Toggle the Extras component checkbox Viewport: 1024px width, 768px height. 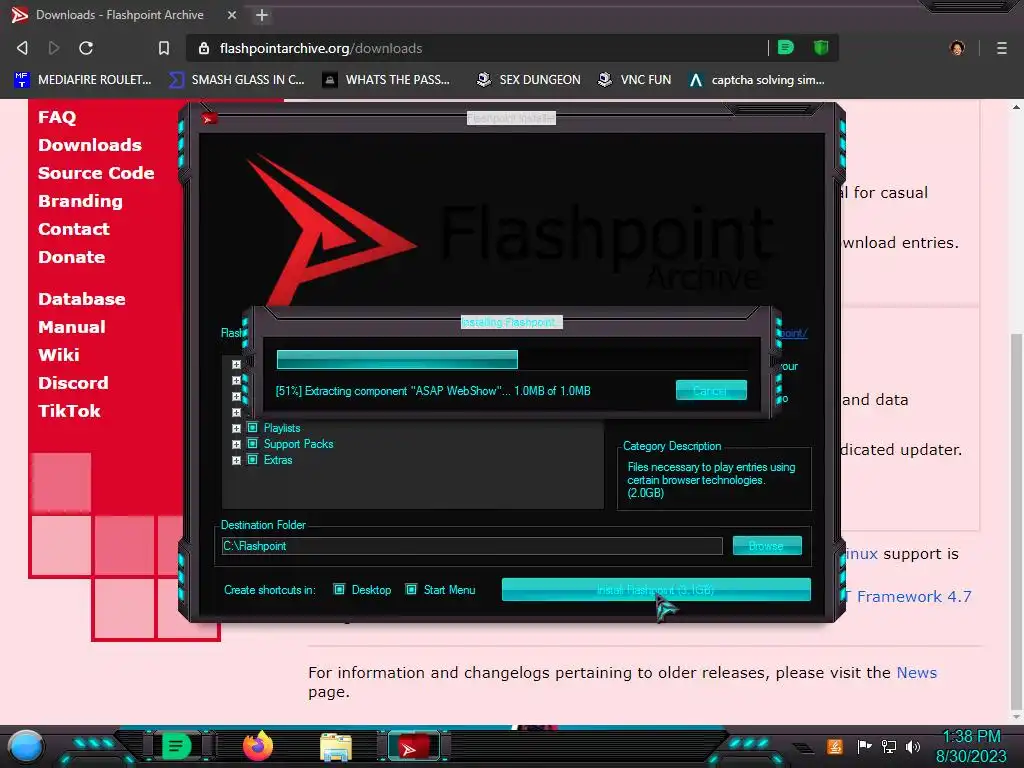point(253,460)
